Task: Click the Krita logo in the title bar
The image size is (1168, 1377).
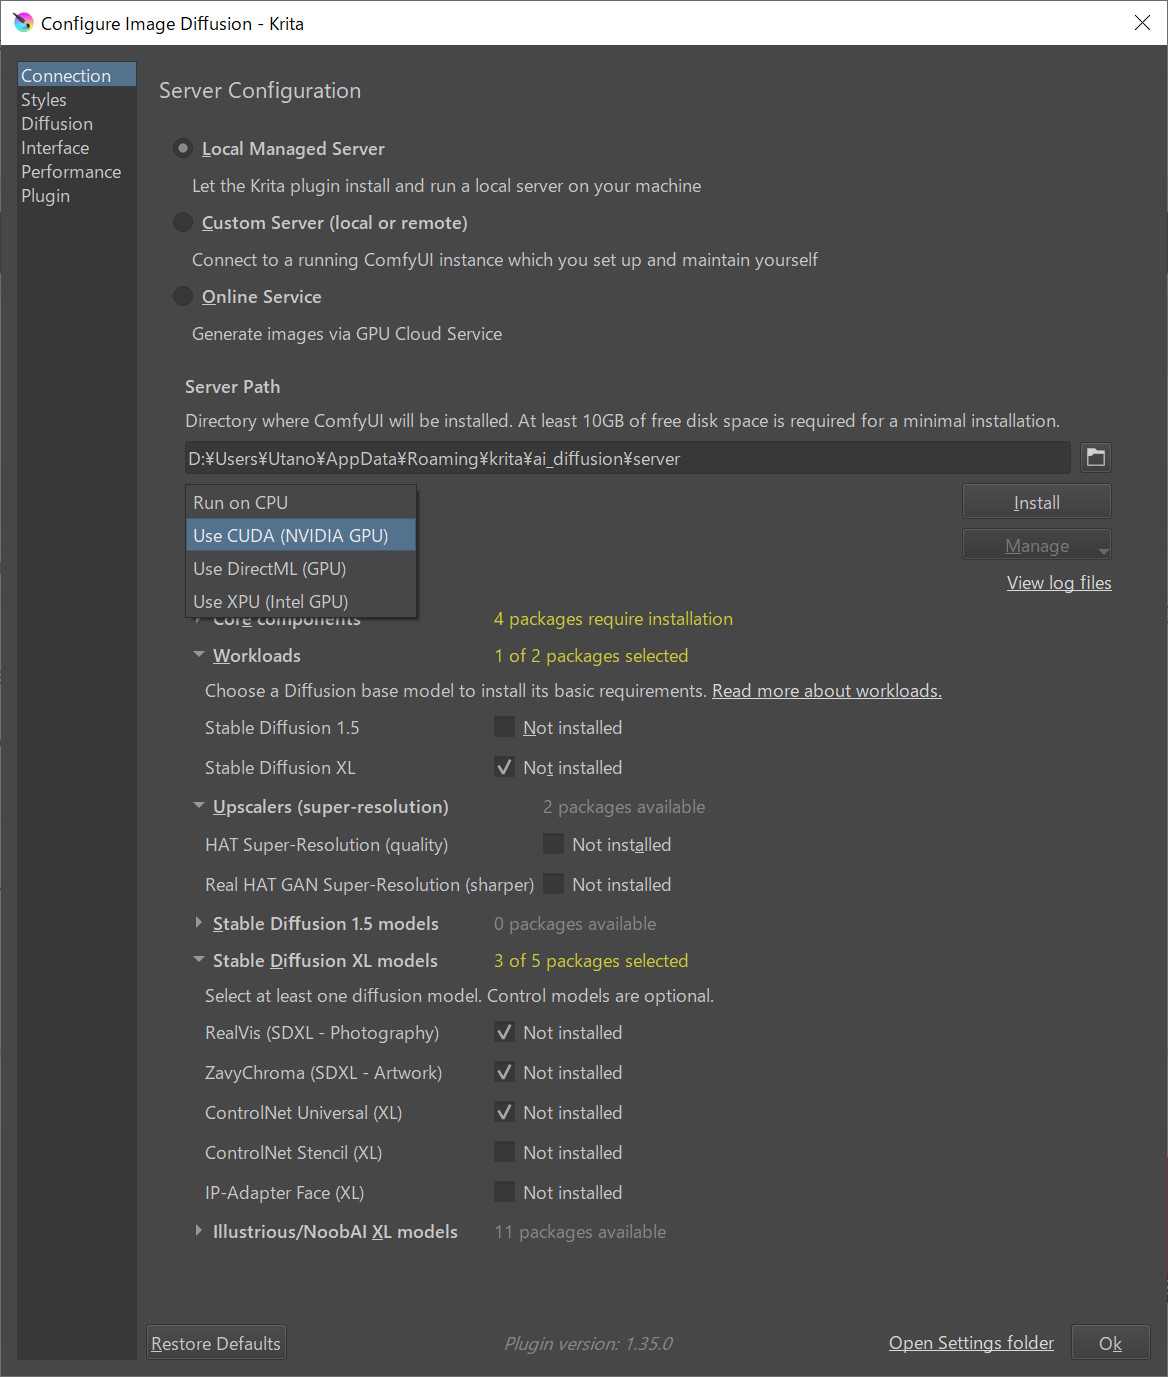Action: pos(22,22)
